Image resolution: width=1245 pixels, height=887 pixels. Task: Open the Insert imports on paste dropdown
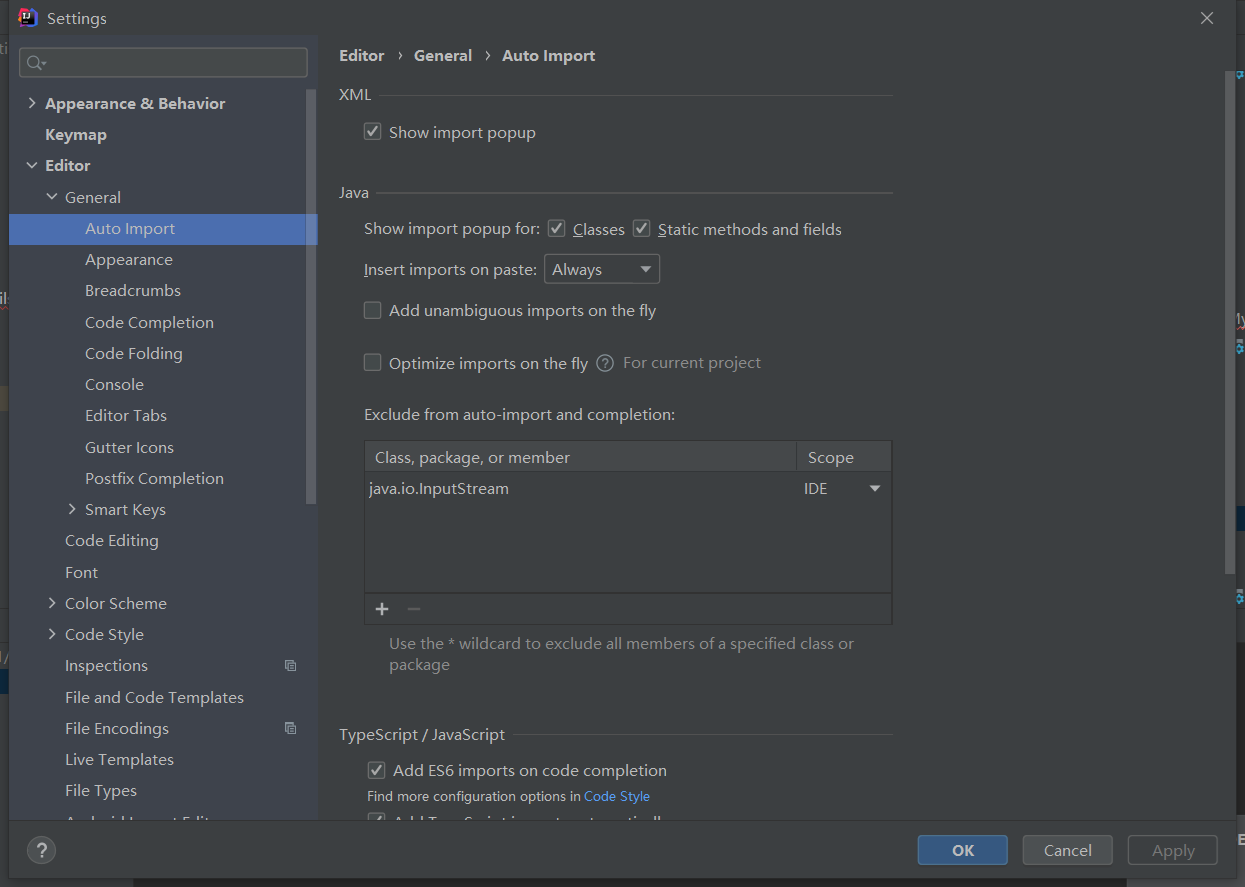click(601, 269)
